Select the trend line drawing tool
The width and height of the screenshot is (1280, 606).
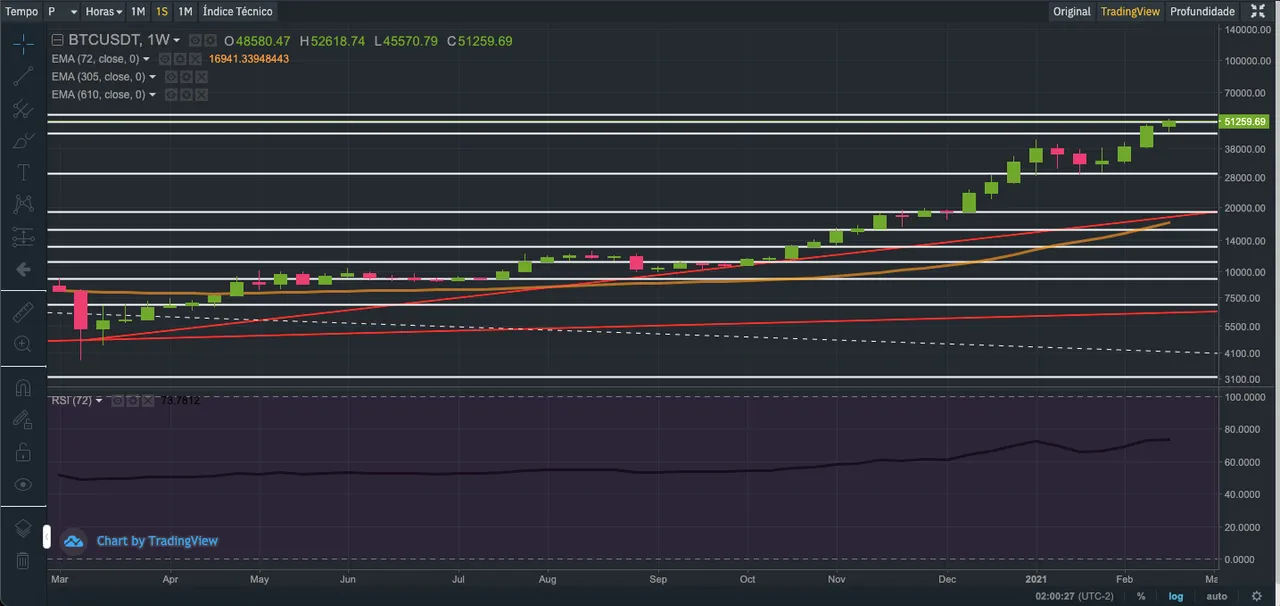pyautogui.click(x=23, y=77)
